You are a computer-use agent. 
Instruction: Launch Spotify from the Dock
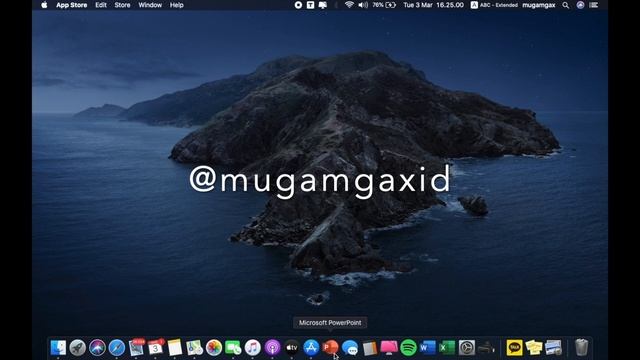[x=408, y=348]
